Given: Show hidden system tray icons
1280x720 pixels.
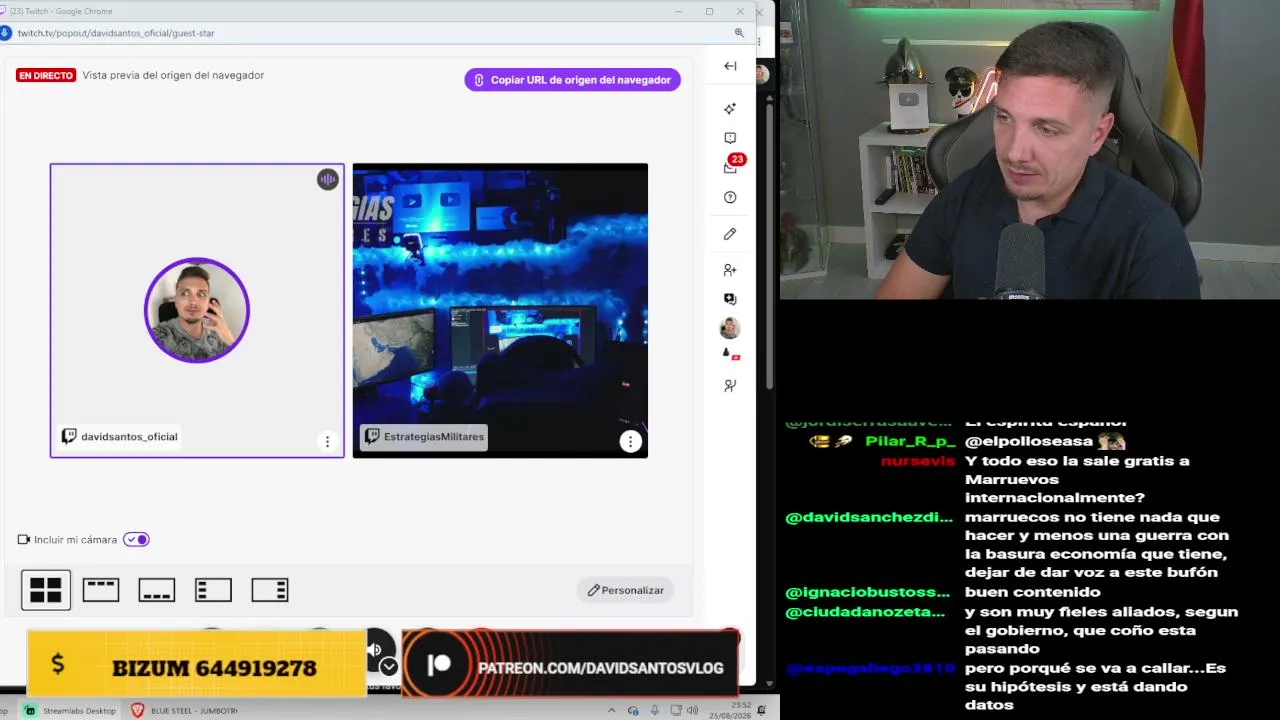Looking at the screenshot, I should pyautogui.click(x=612, y=710).
